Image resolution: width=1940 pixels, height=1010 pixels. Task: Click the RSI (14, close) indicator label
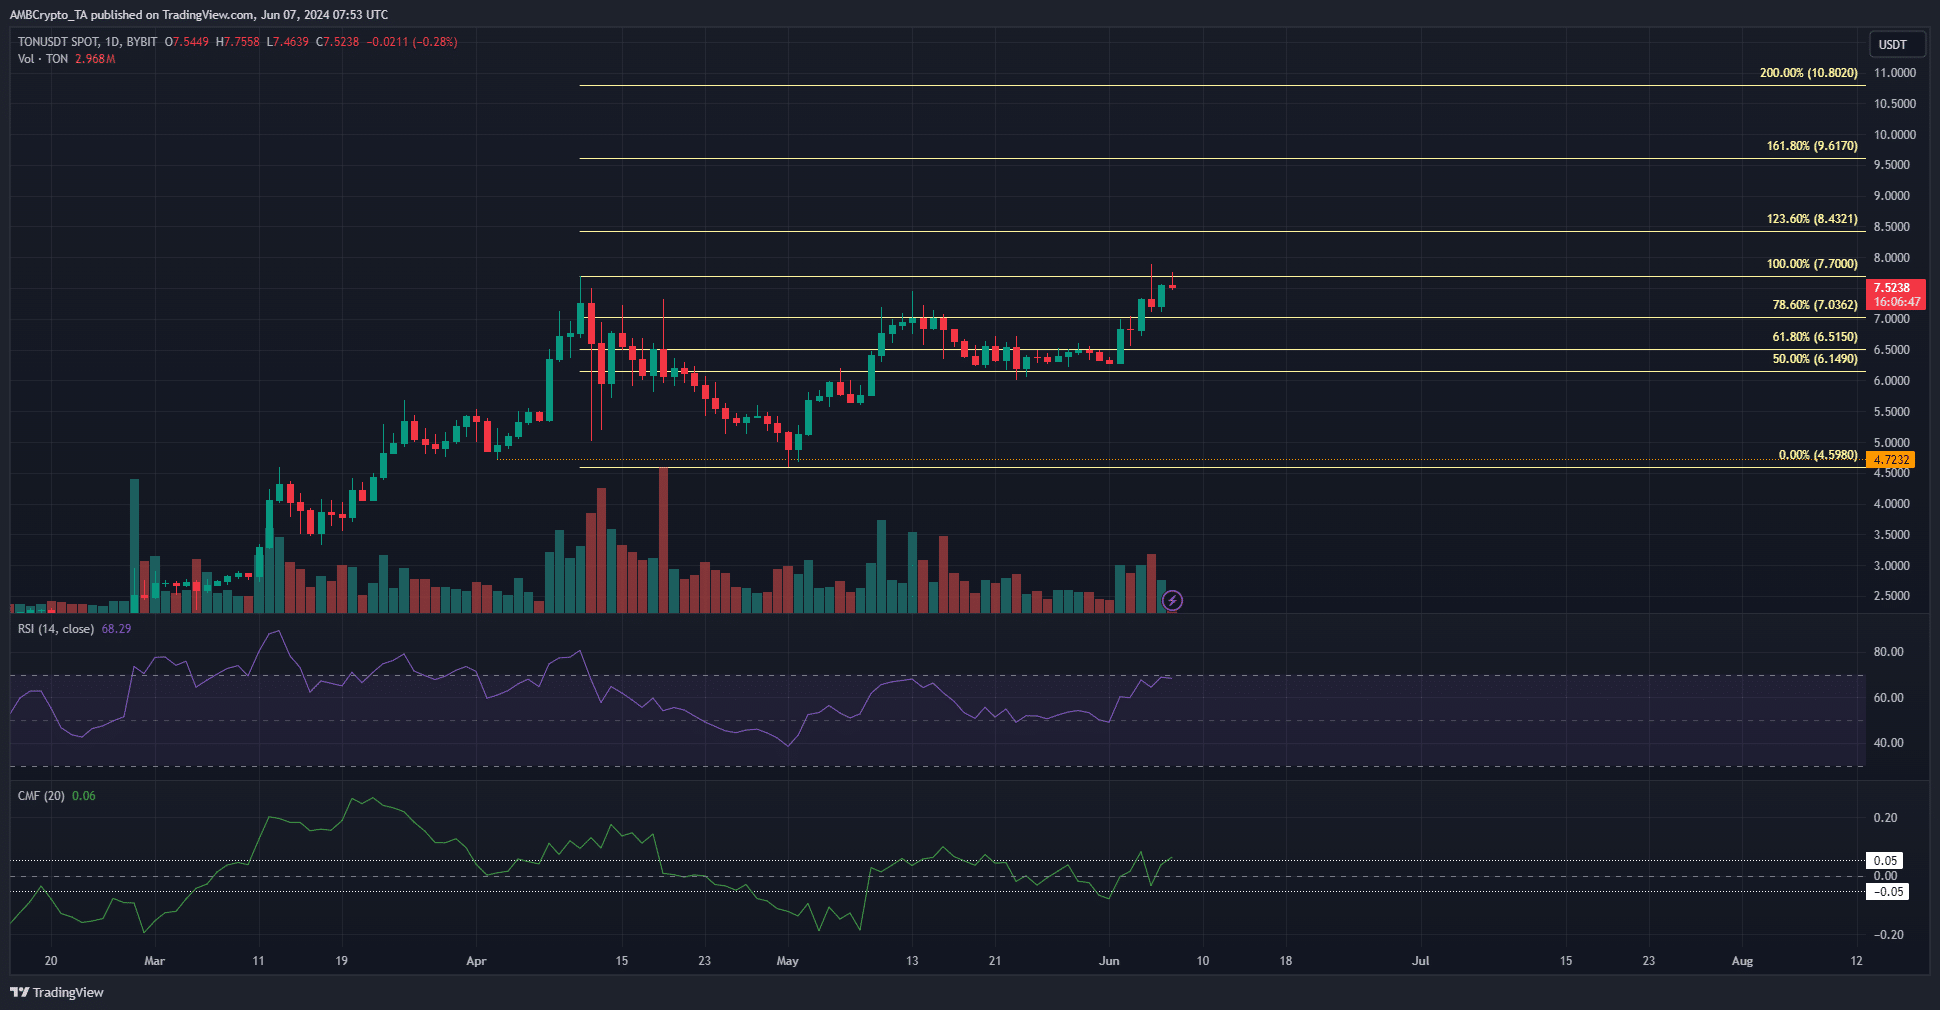[56, 629]
